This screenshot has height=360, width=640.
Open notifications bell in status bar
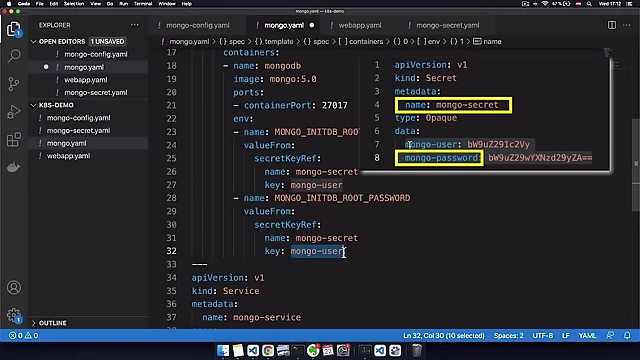(x=627, y=336)
